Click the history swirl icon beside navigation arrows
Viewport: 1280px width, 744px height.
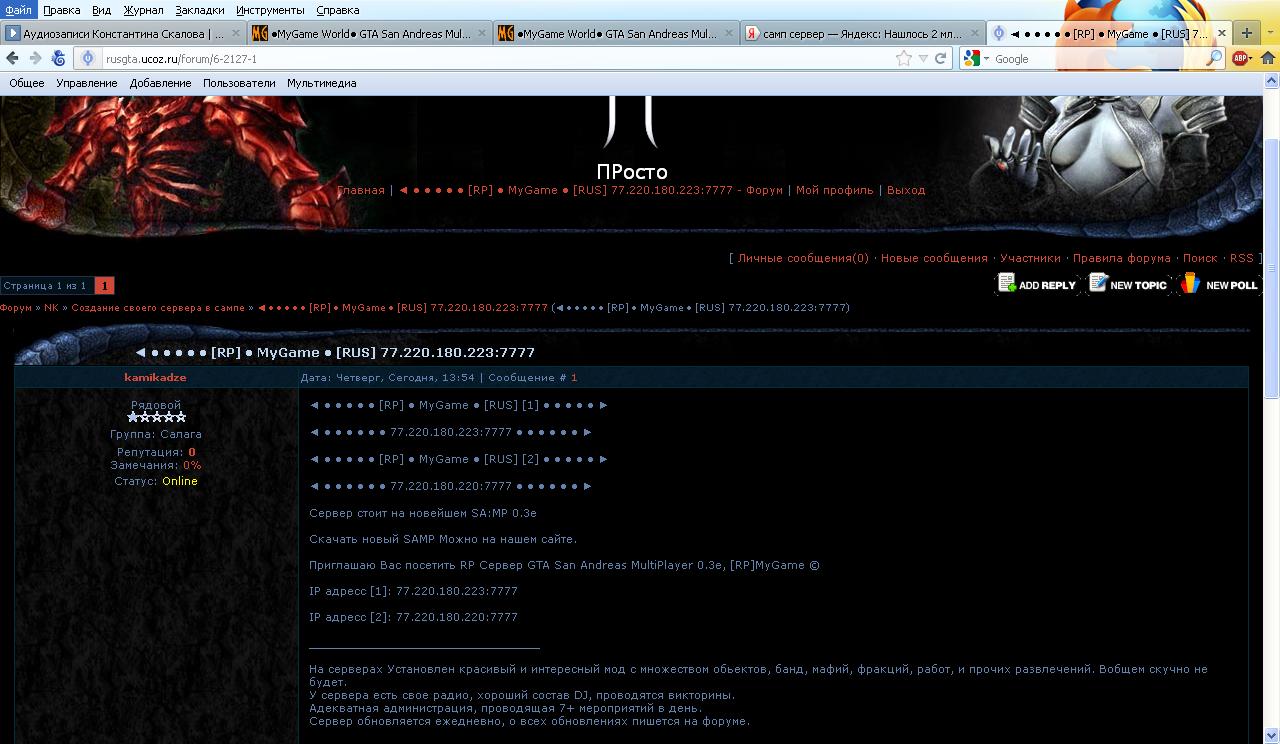click(x=58, y=59)
